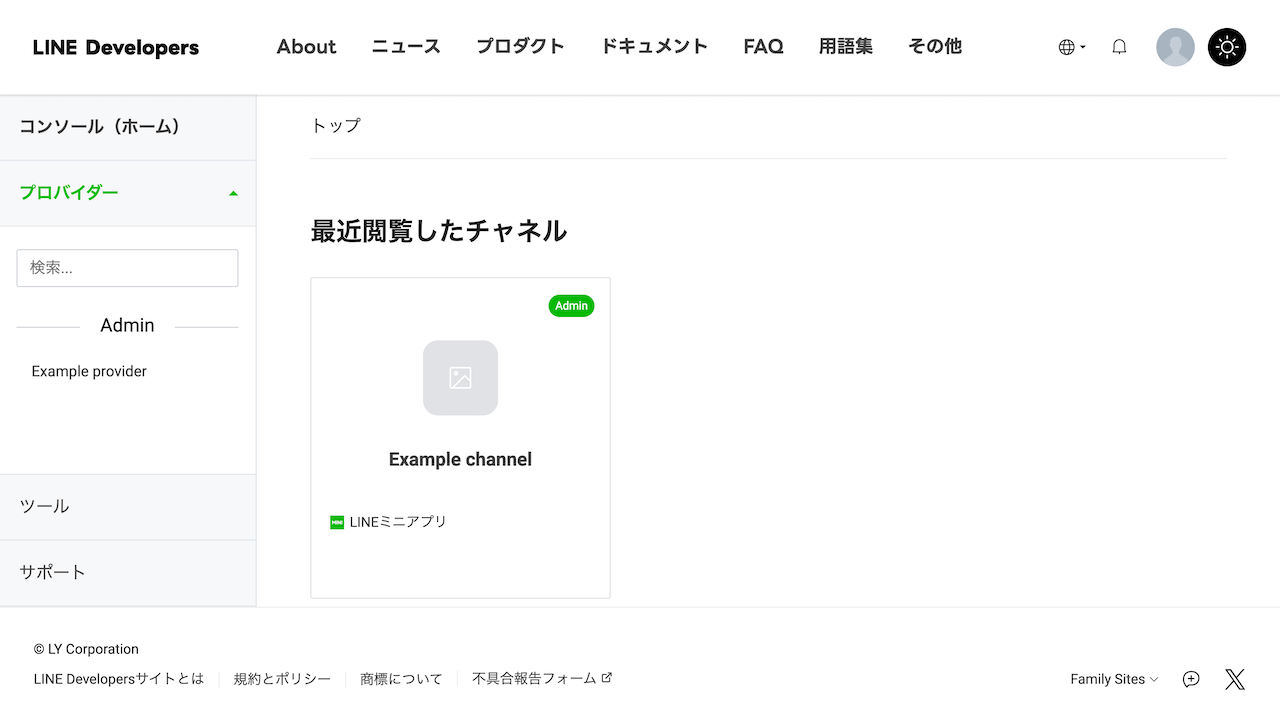Open 不具合報告フォーム external link
Screen dimensions: 1280x715
pos(535,678)
